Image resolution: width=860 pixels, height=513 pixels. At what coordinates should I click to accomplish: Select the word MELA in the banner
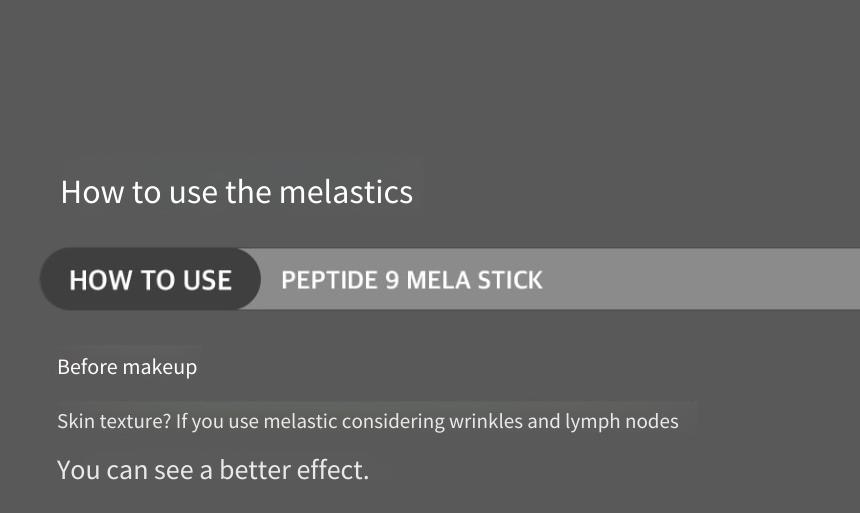click(x=438, y=280)
